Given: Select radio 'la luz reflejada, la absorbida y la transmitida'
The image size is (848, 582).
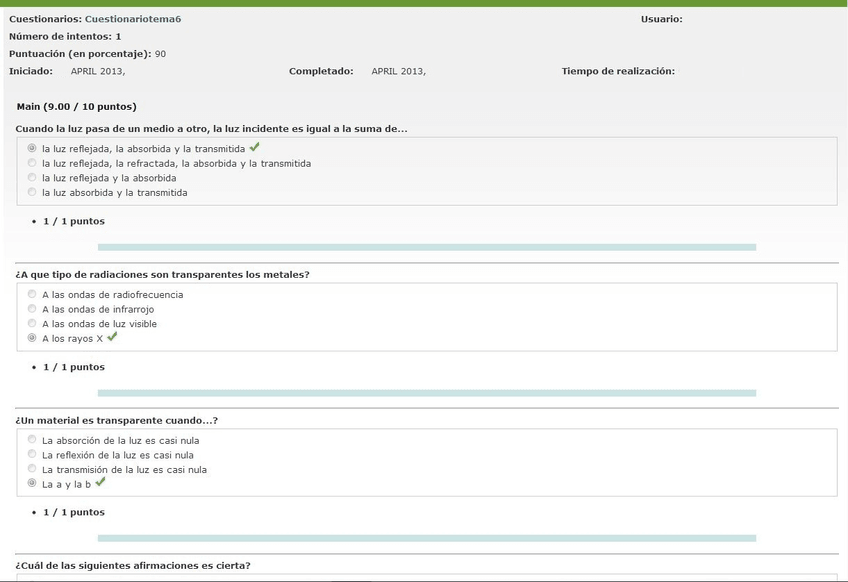Looking at the screenshot, I should 32,148.
